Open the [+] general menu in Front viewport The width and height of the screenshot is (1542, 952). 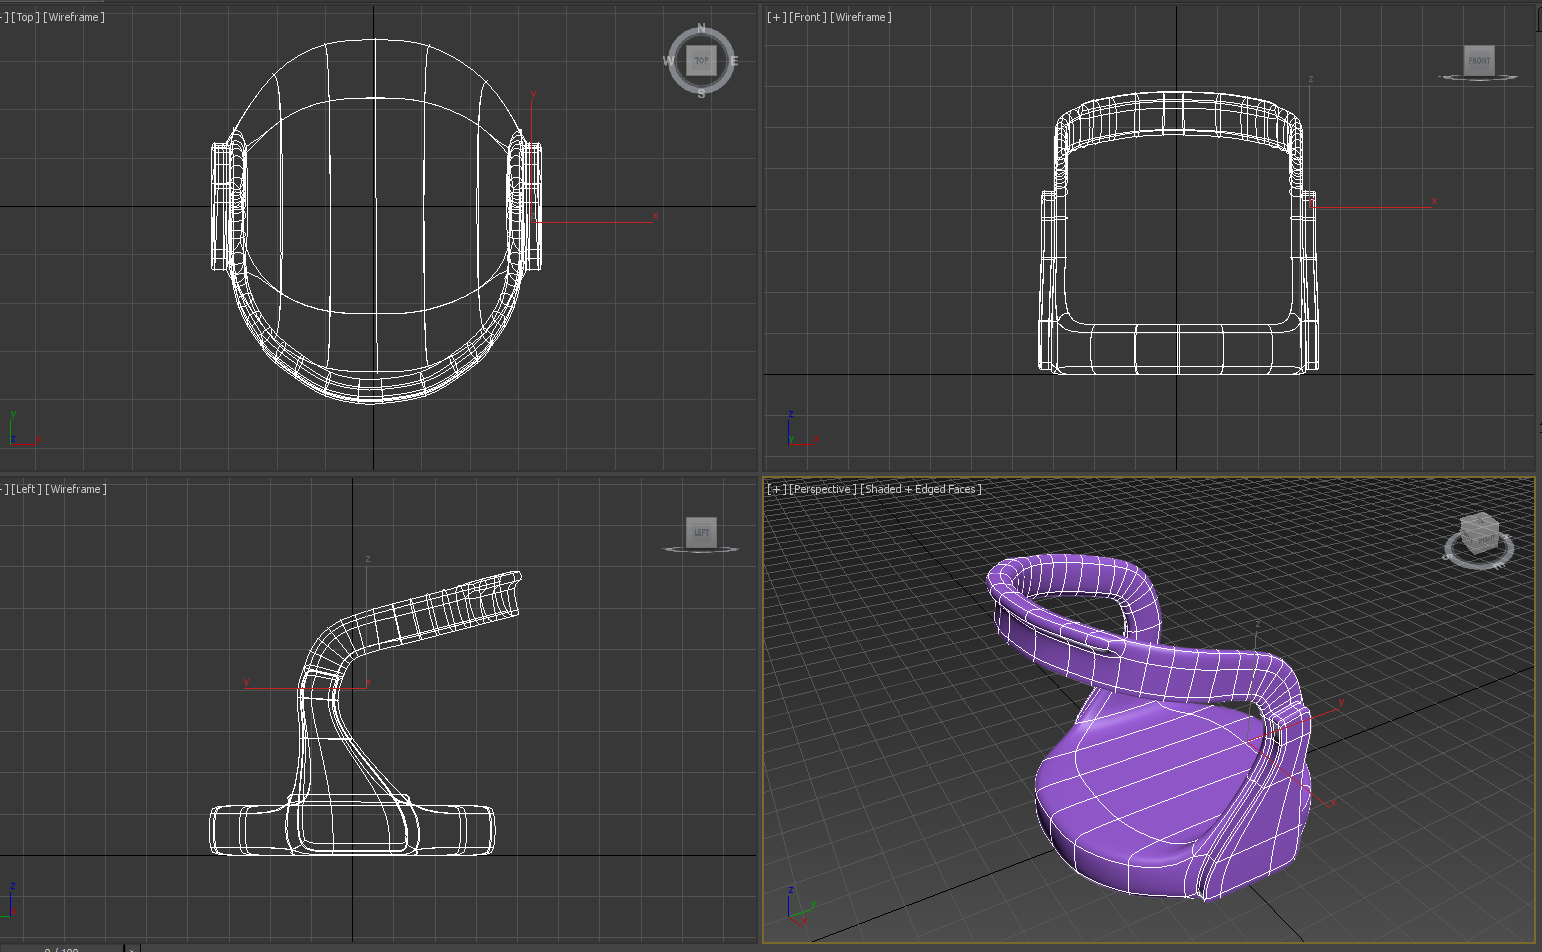point(776,17)
